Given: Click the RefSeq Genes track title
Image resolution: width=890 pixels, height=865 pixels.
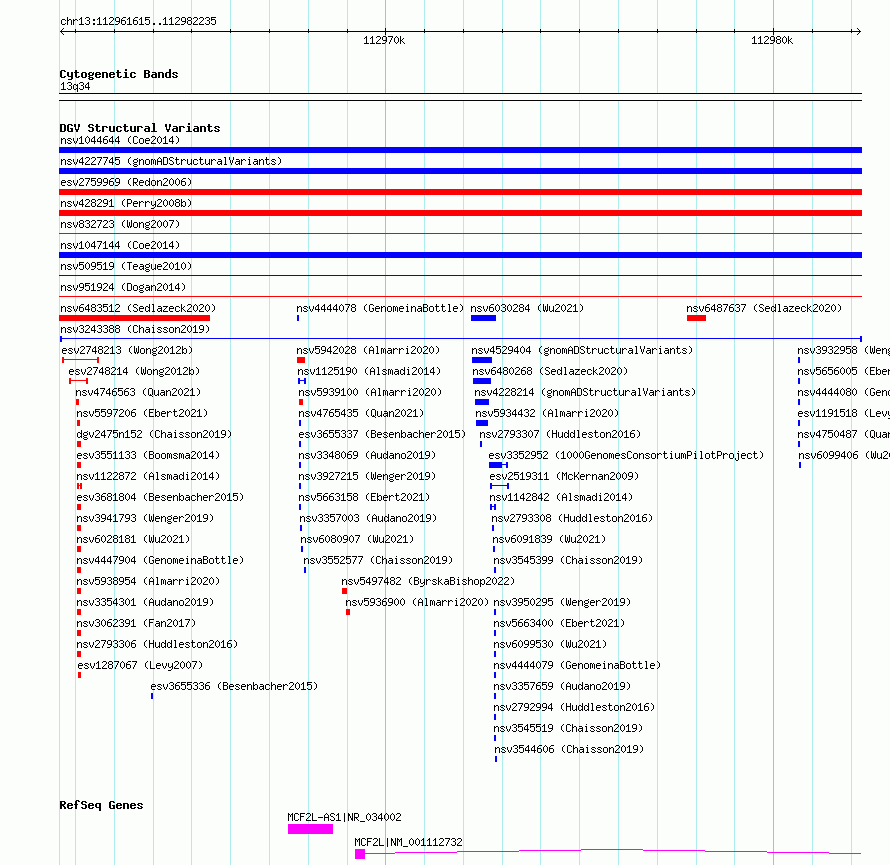Looking at the screenshot, I should point(101,805).
